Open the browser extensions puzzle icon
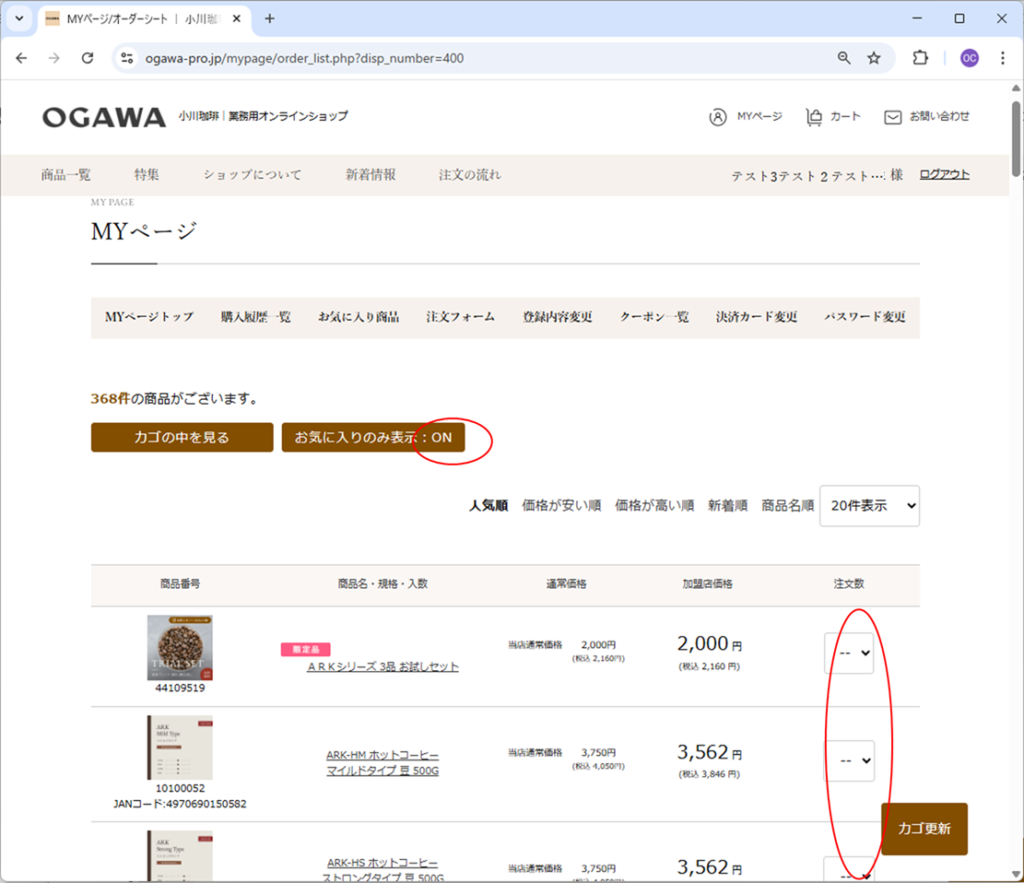 pos(920,58)
